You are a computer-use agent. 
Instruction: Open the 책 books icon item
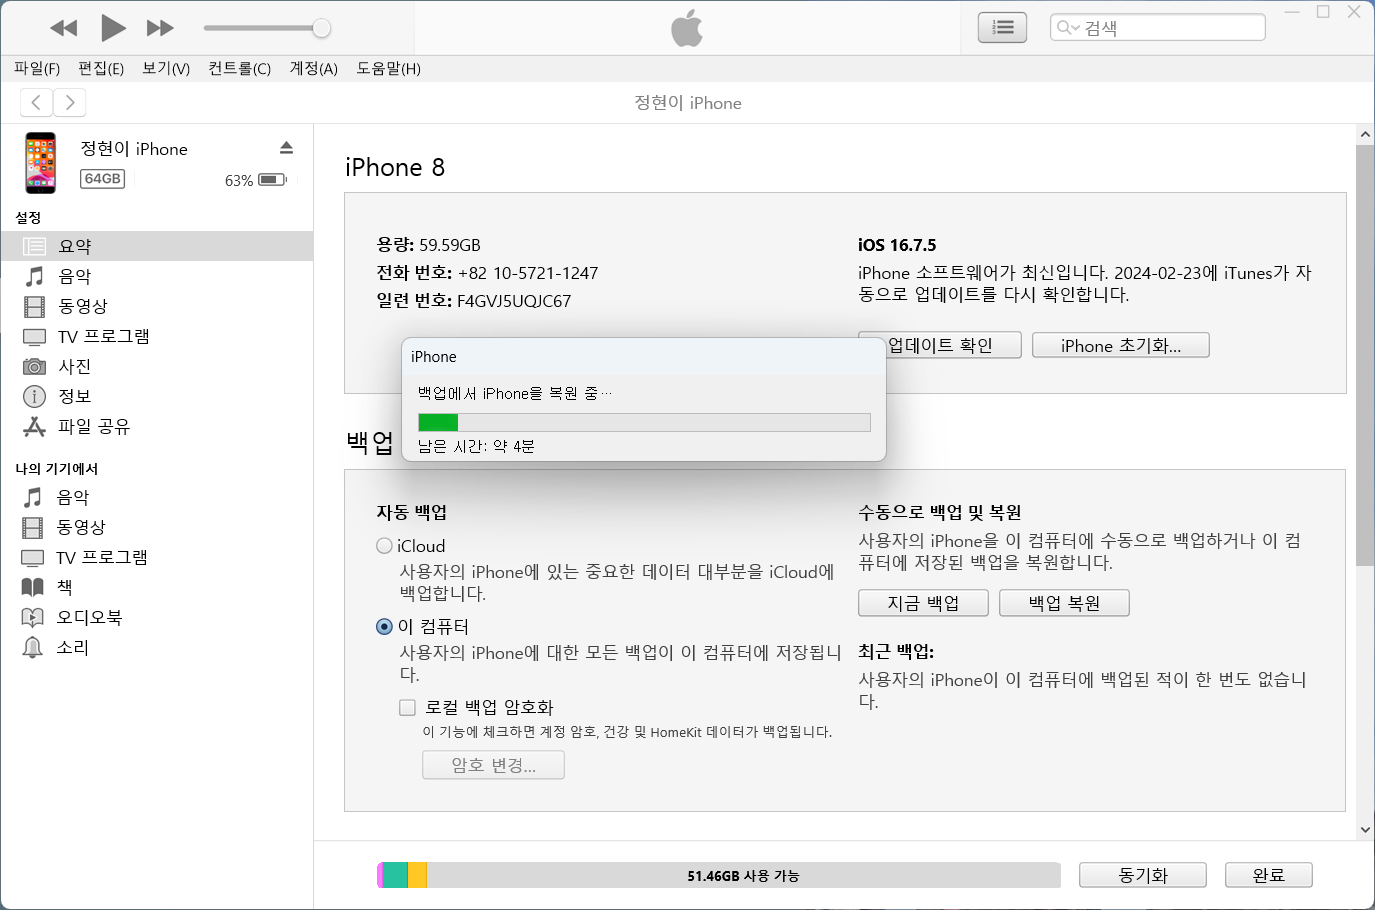coord(33,587)
